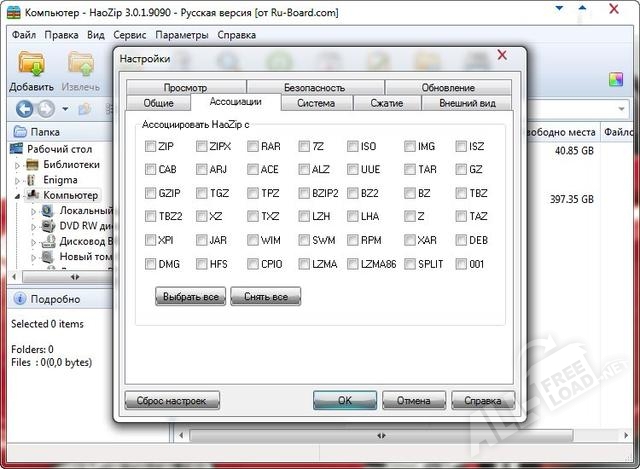Click the colorful skin icon at right
The width and height of the screenshot is (640, 469).
point(617,79)
